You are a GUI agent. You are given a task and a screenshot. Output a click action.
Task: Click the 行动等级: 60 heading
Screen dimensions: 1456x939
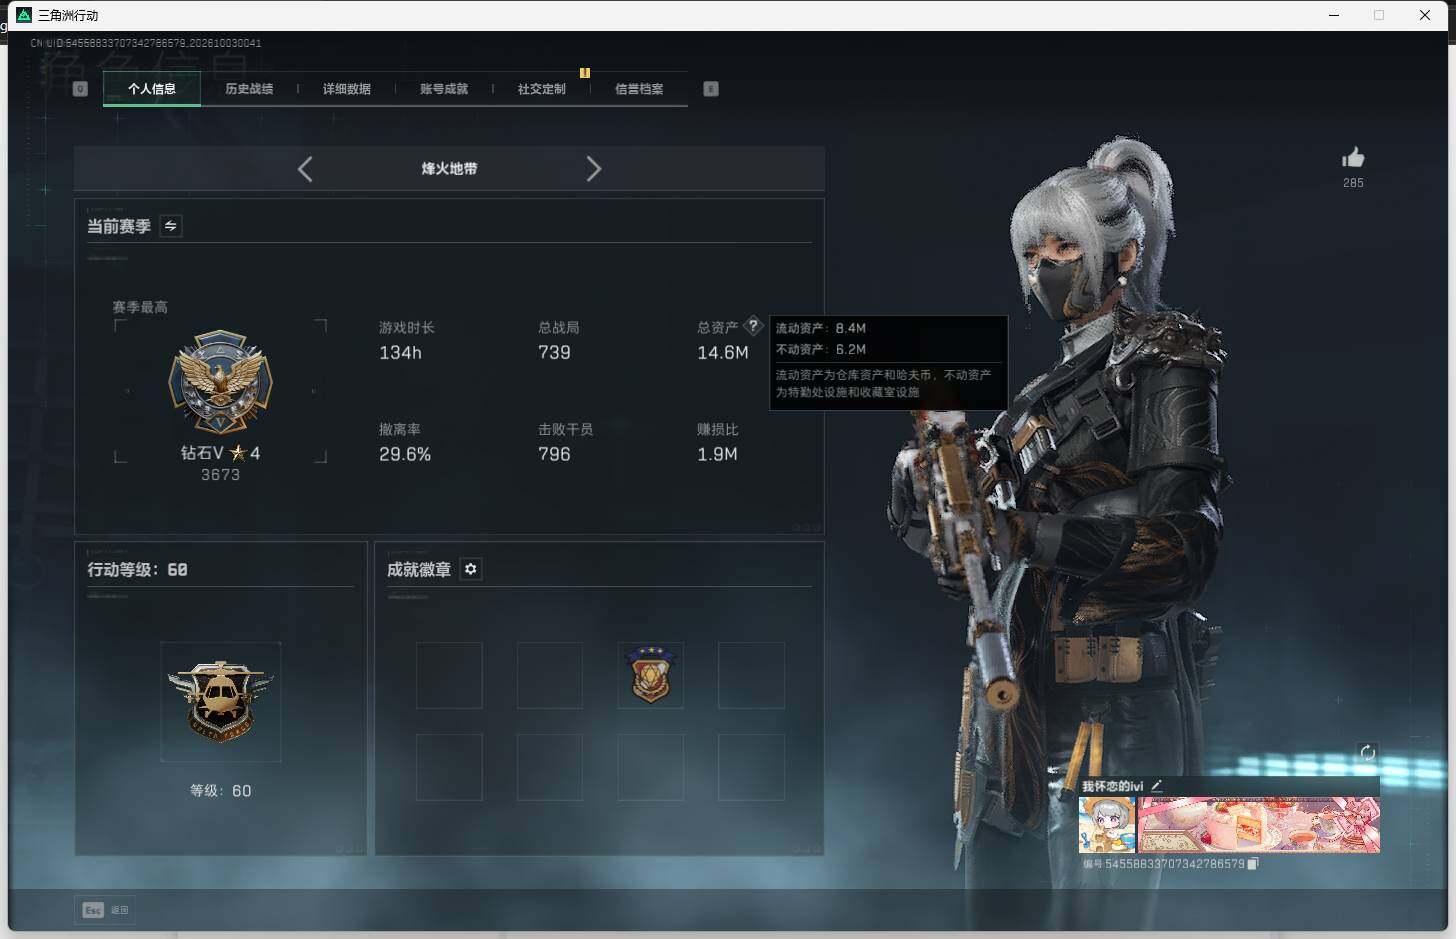[x=137, y=570]
